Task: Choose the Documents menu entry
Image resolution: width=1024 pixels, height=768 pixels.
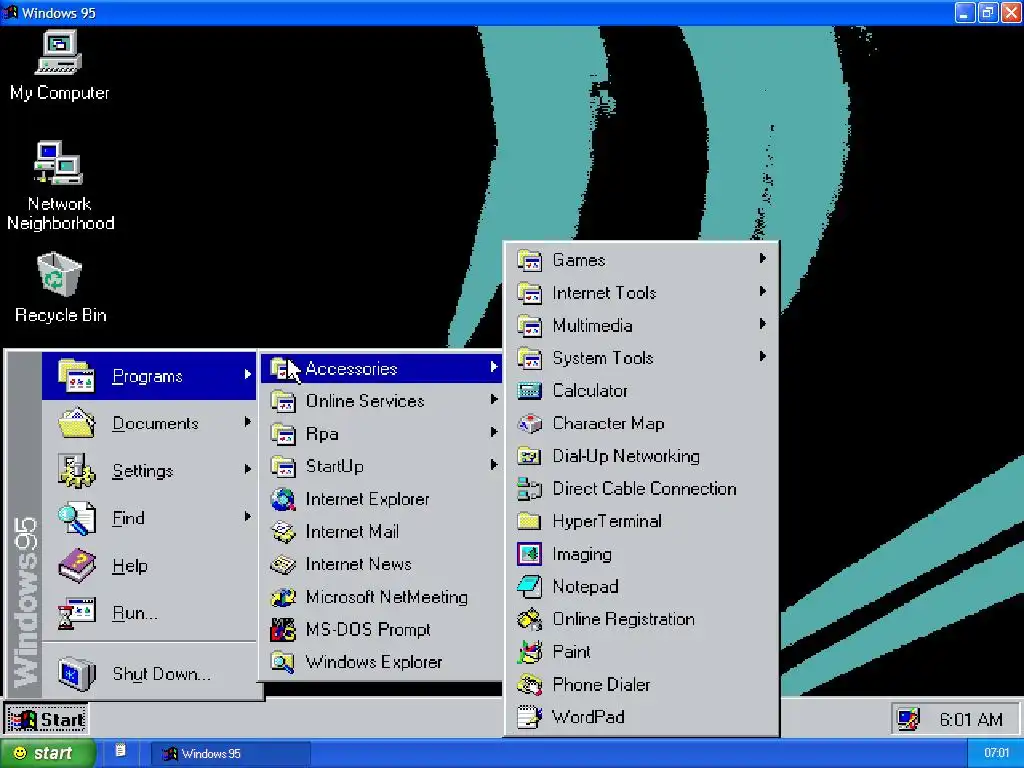Action: point(150,423)
